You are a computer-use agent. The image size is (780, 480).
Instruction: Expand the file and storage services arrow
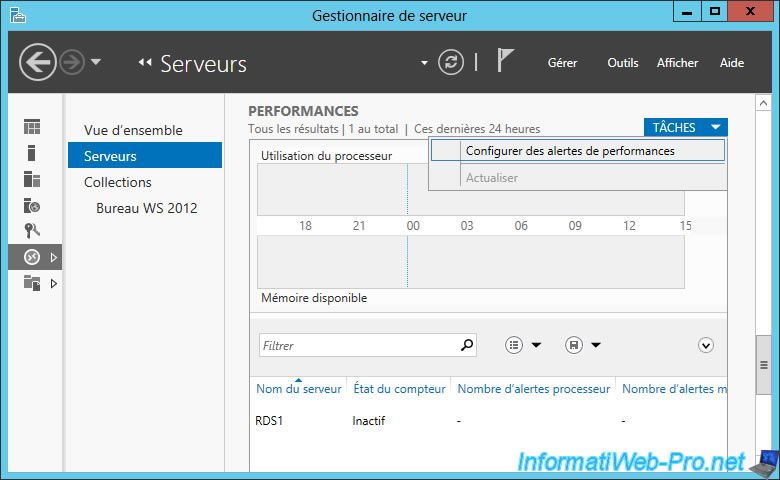(54, 284)
